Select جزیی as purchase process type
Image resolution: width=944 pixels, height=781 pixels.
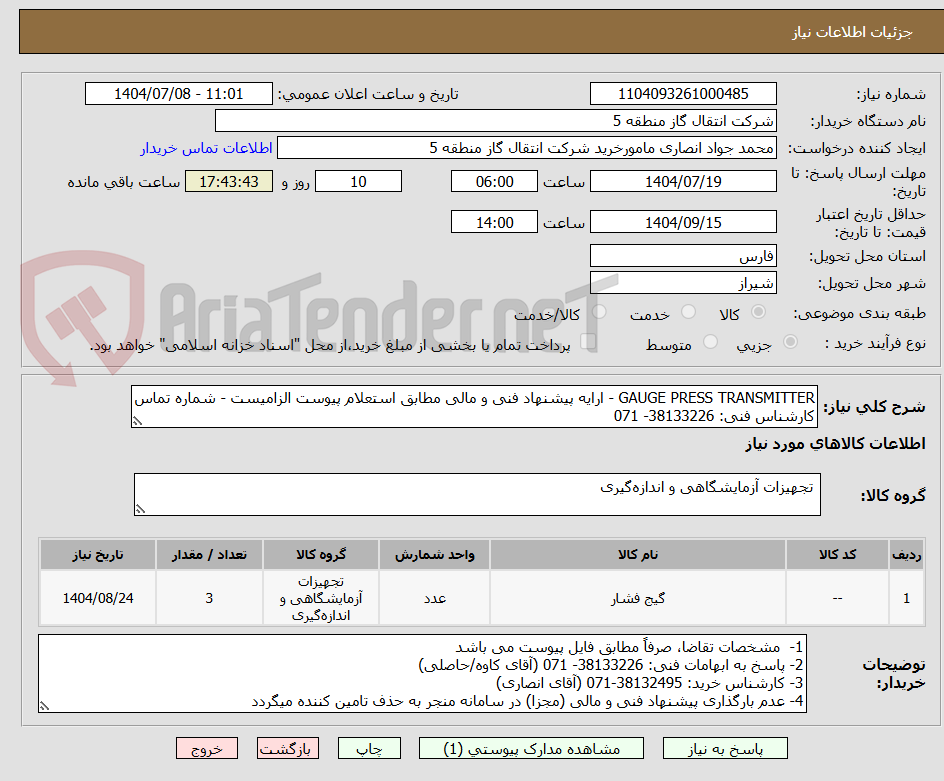(790, 339)
